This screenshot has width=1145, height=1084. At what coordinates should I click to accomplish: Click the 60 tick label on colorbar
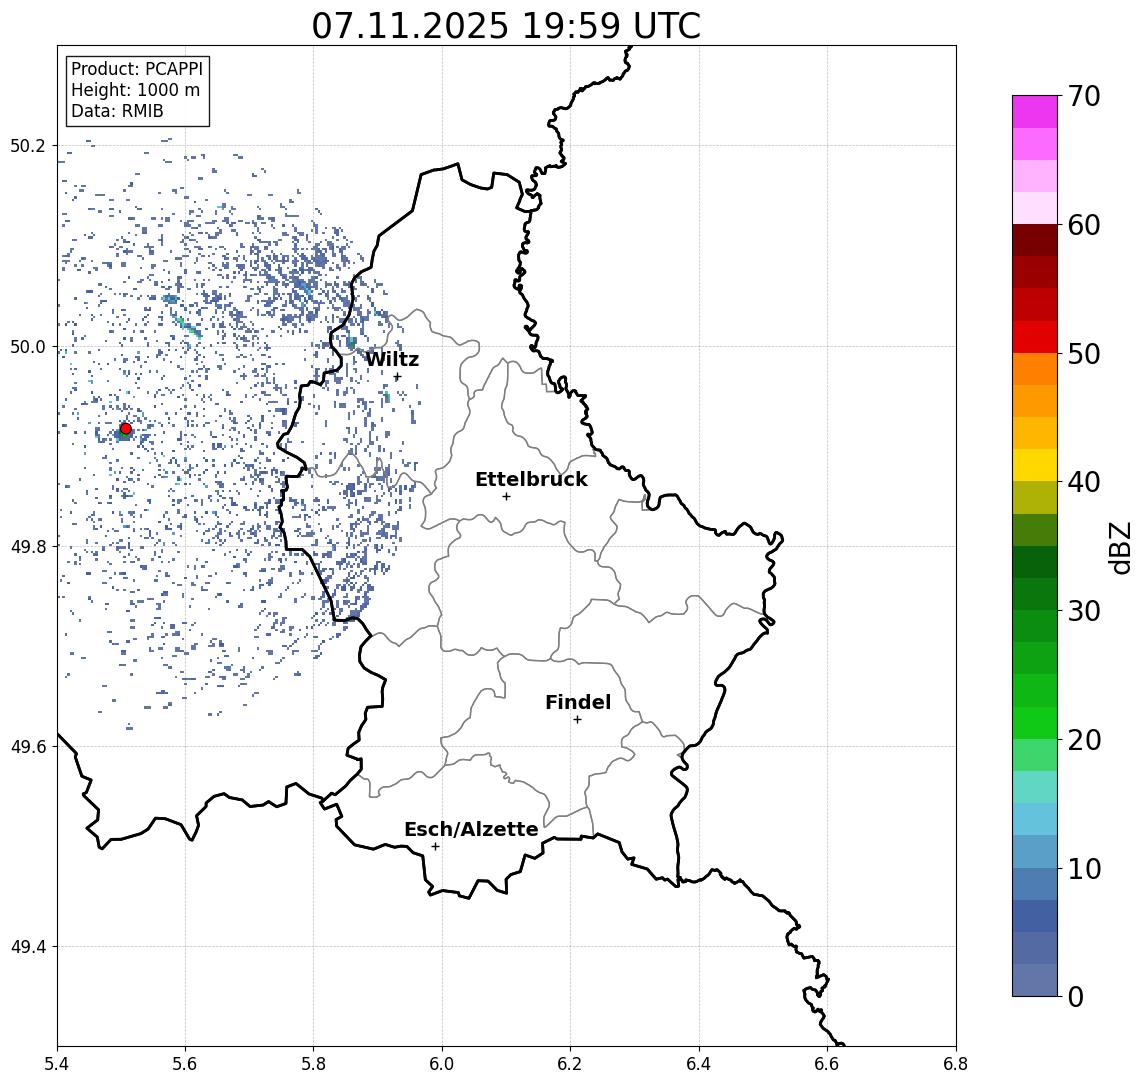point(1084,225)
